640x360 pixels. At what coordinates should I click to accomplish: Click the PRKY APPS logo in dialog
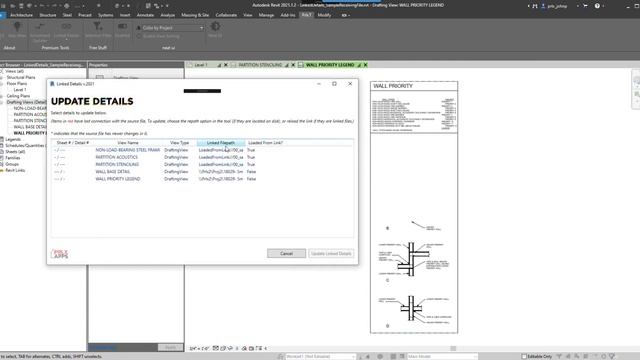[60, 254]
